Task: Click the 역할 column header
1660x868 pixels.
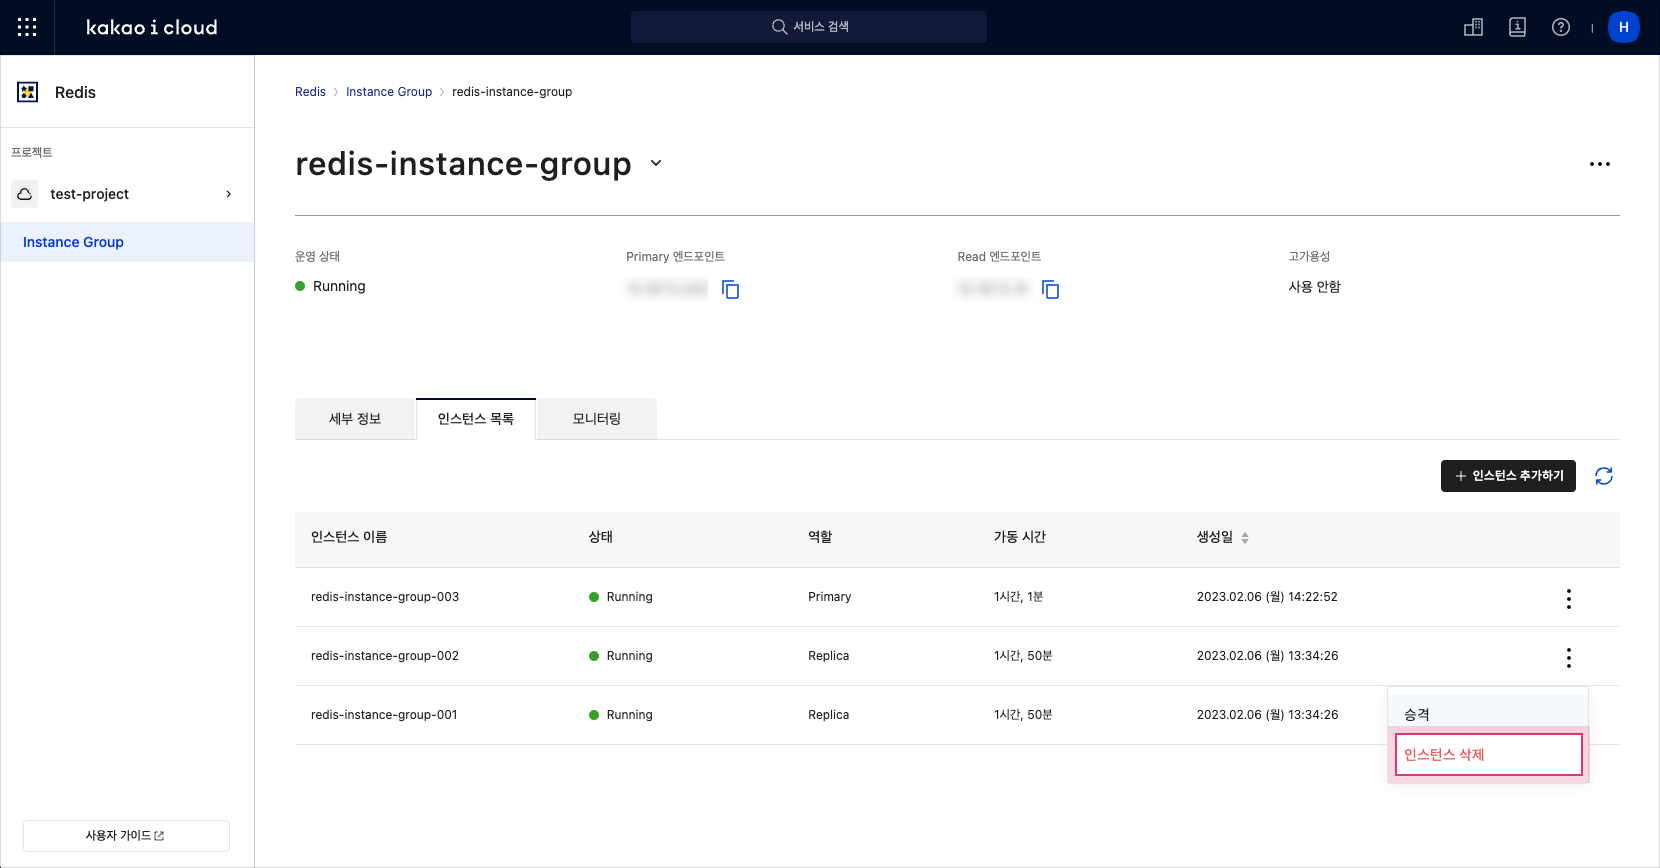Action: 820,537
